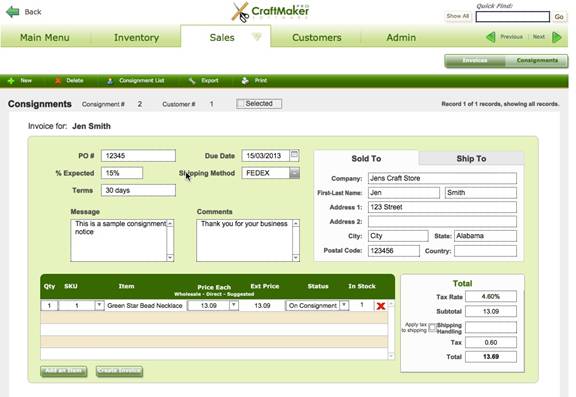576x397 pixels.
Task: Click the Due Date field 15/03/2013
Action: pos(266,156)
